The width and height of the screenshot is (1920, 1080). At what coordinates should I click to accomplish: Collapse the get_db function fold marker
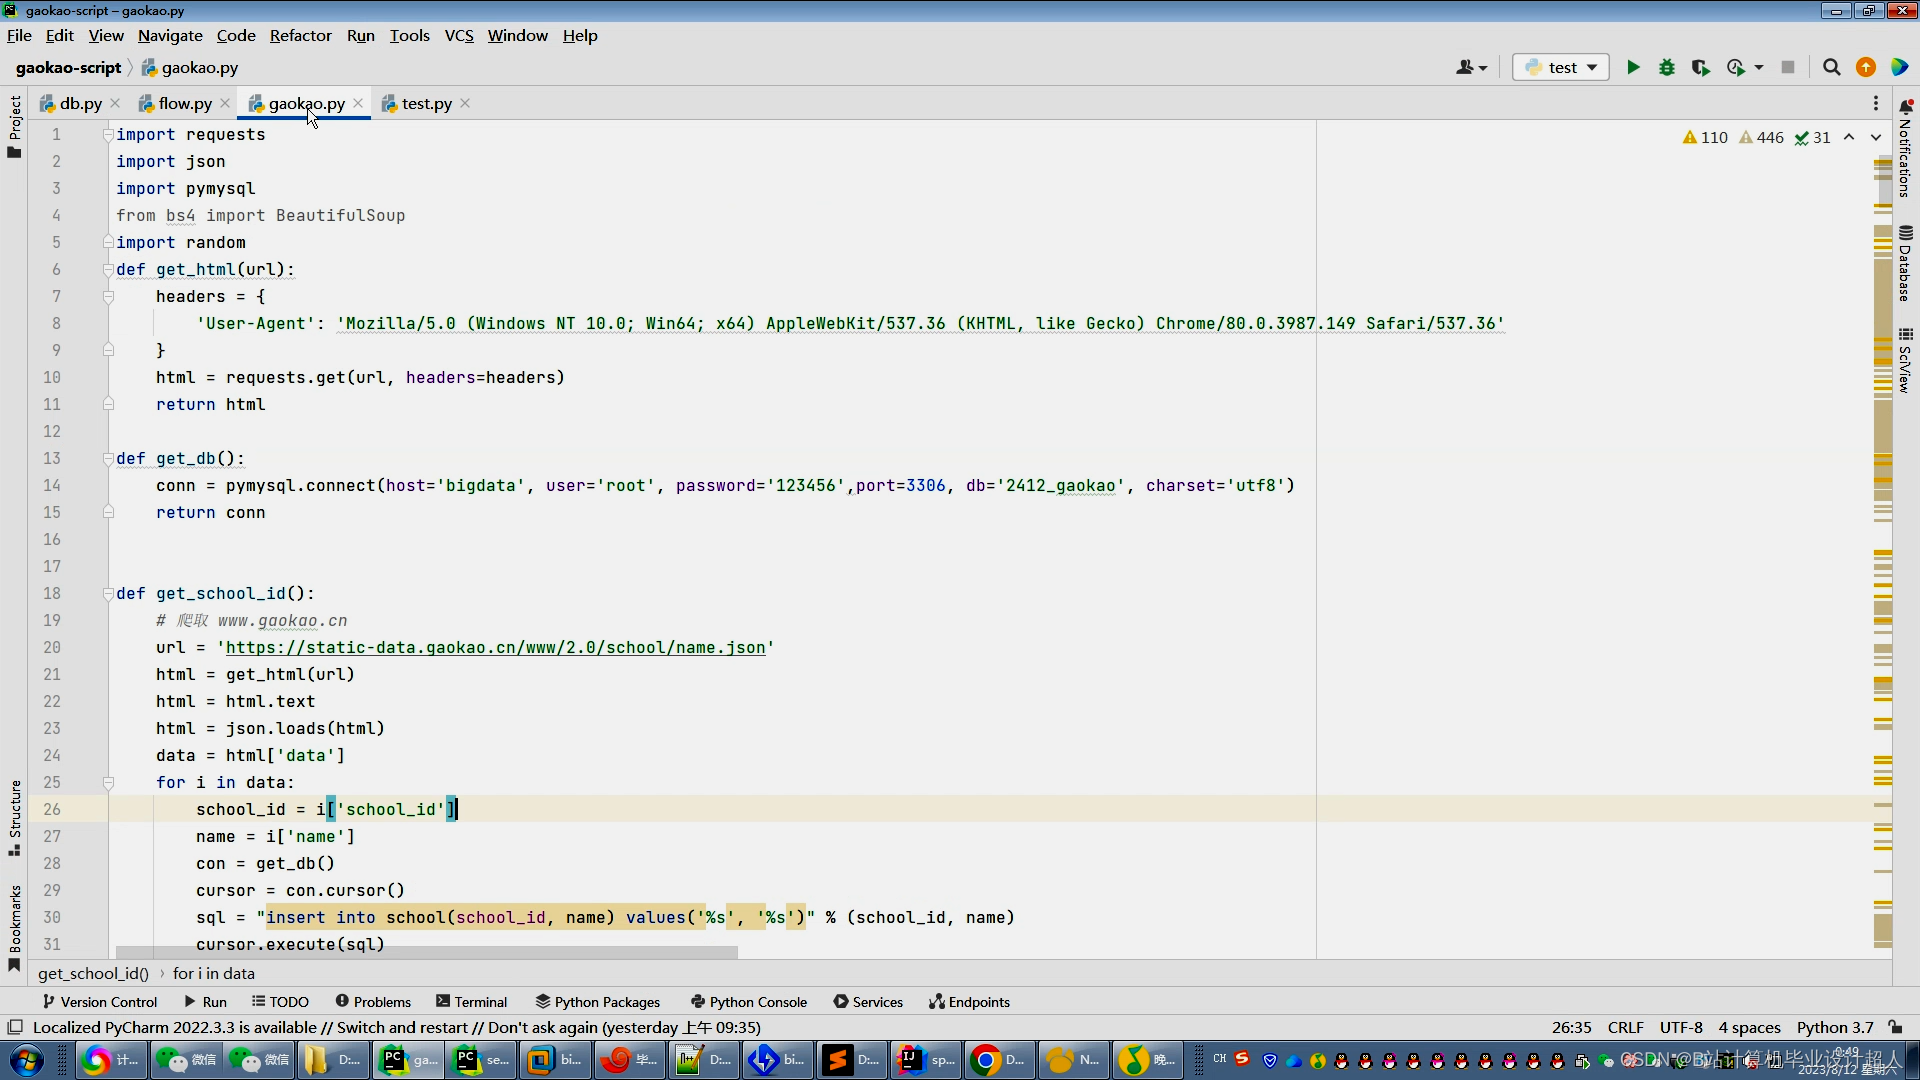(x=108, y=458)
